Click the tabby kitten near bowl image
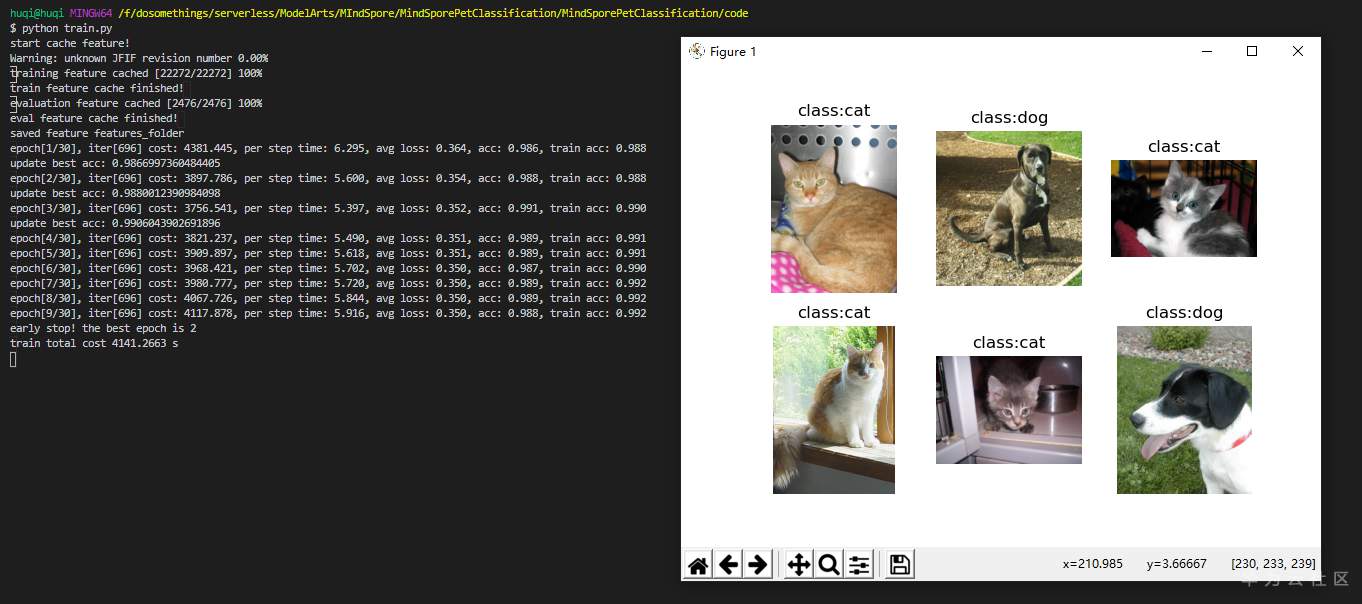This screenshot has height=604, width=1362. pyautogui.click(x=1009, y=410)
